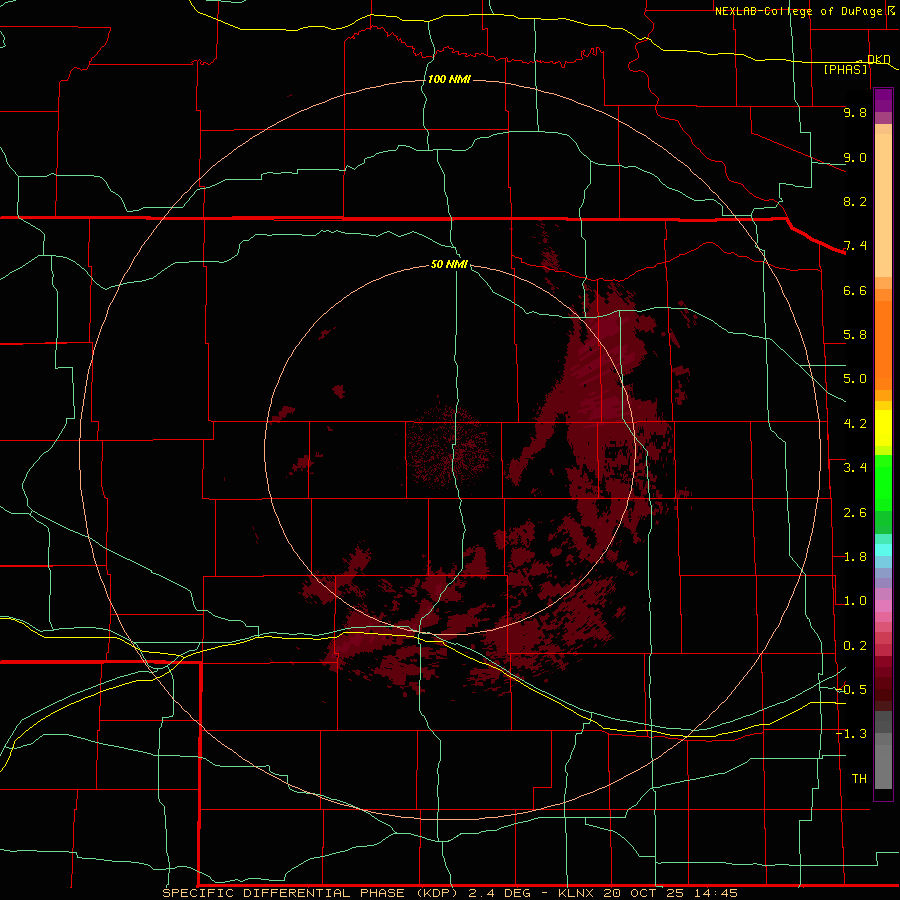Click the 8.2 value on the color scale
900x900 pixels.
click(x=855, y=201)
